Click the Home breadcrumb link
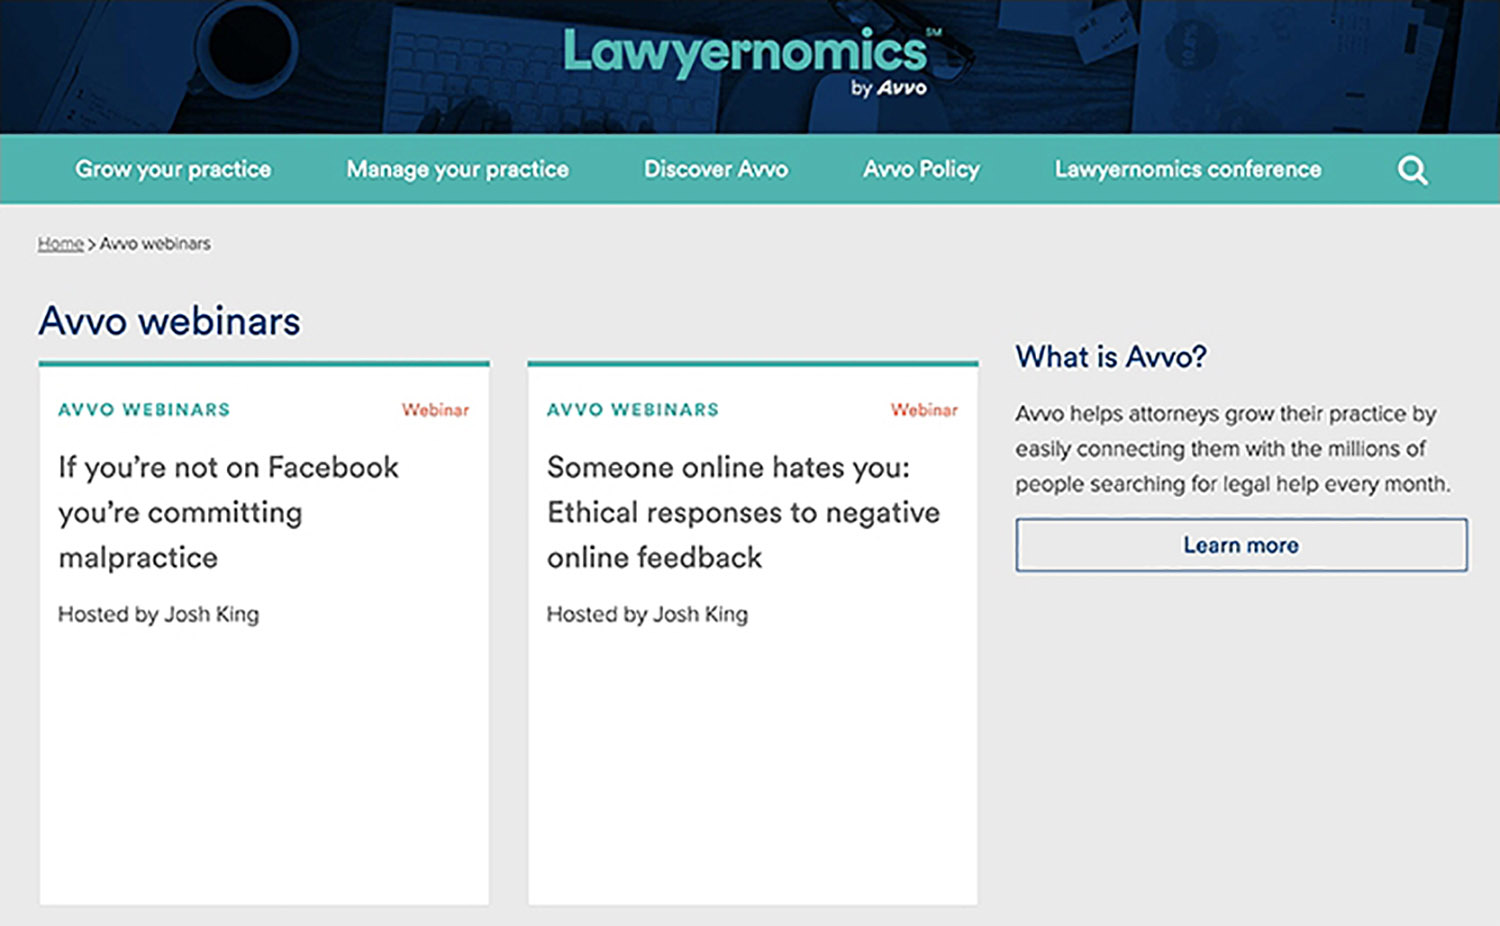Viewport: 1500px width, 926px height. tap(59, 243)
